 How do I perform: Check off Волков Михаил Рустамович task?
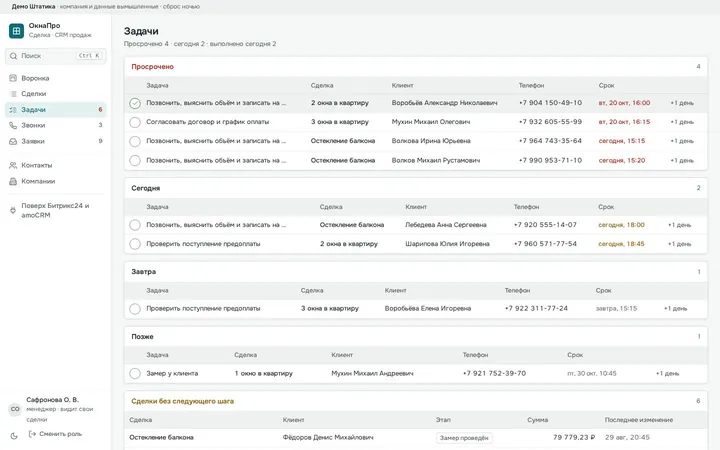point(135,161)
